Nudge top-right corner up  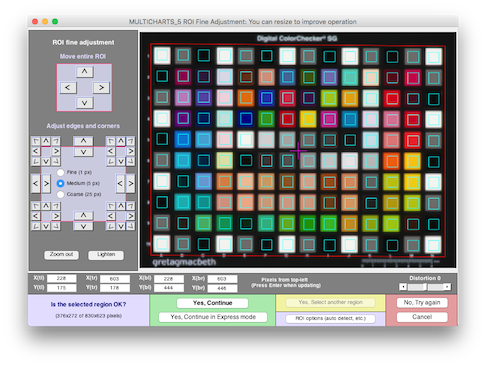[121, 141]
